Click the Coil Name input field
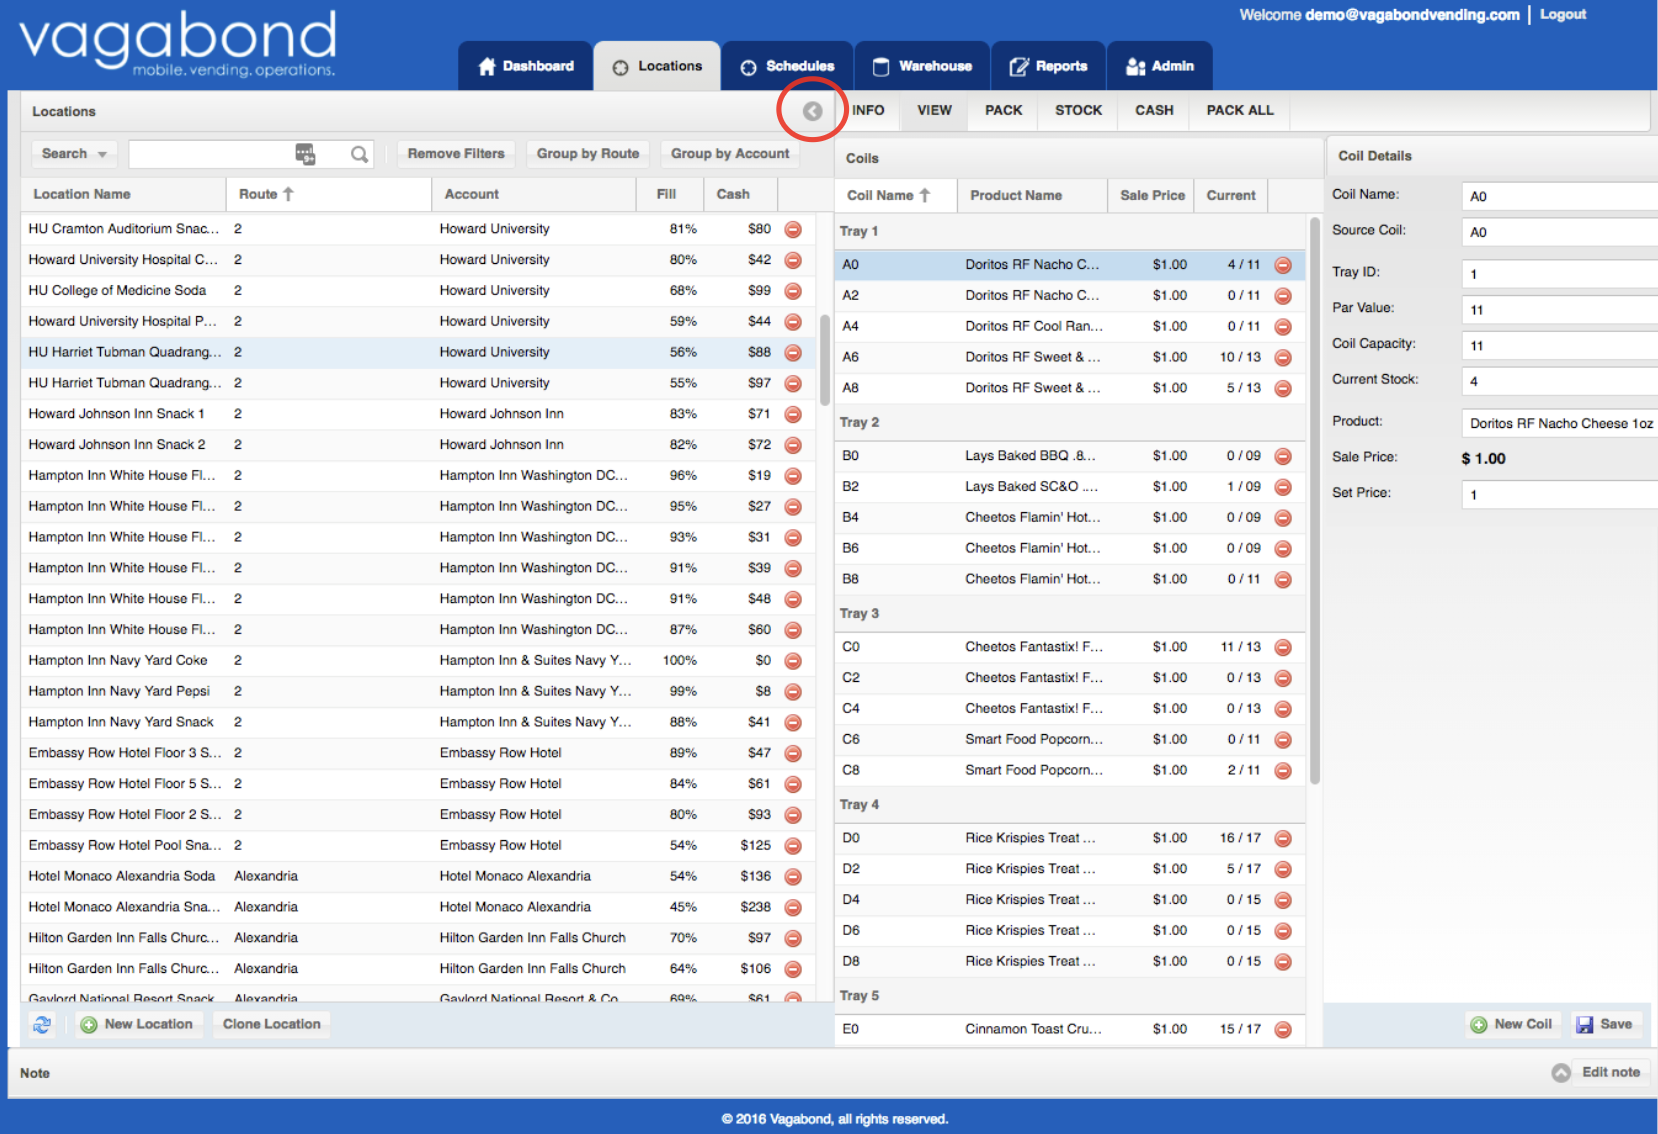This screenshot has height=1134, width=1658. click(x=1560, y=196)
